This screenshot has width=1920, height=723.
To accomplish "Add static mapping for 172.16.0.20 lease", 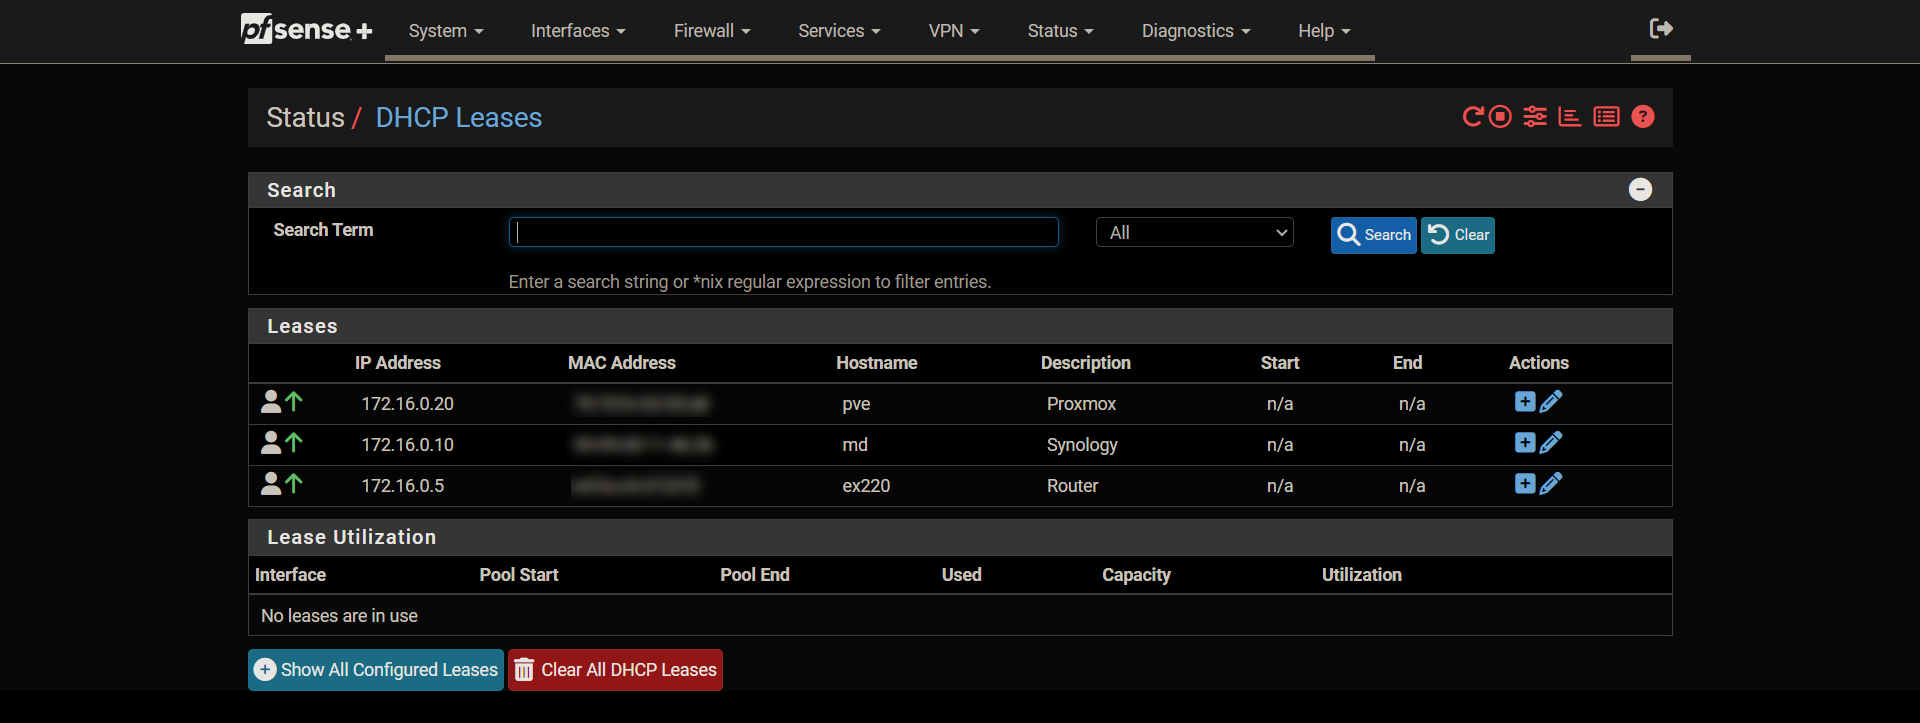I will point(1525,402).
